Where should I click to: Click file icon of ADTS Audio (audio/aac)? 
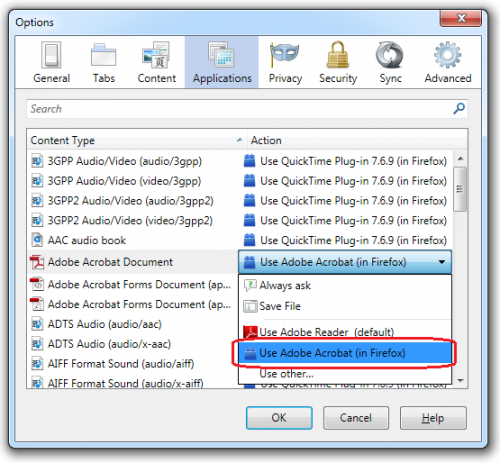coord(37,324)
